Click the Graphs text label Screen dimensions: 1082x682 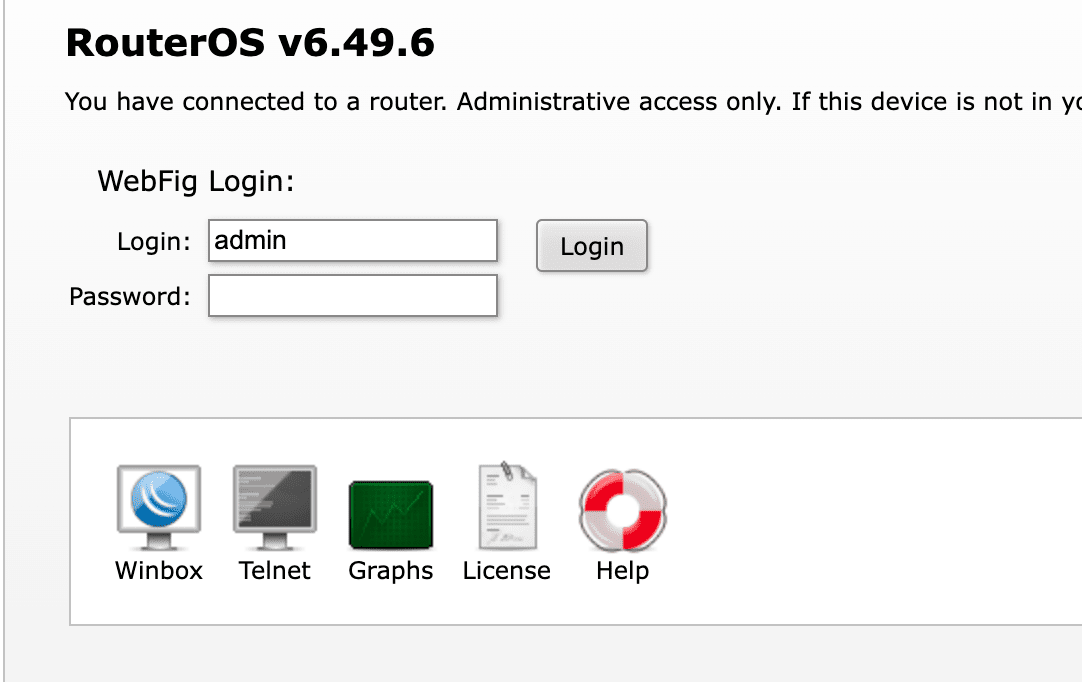click(x=391, y=572)
